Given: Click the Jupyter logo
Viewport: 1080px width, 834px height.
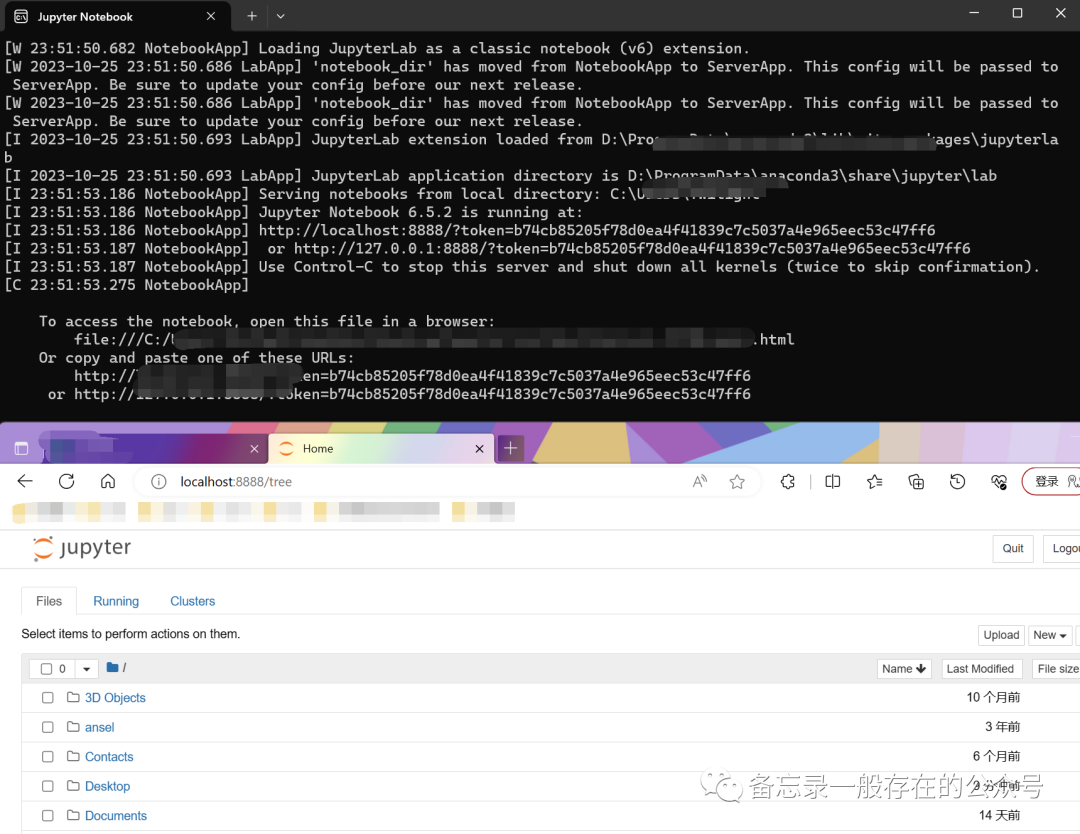Looking at the screenshot, I should (82, 548).
